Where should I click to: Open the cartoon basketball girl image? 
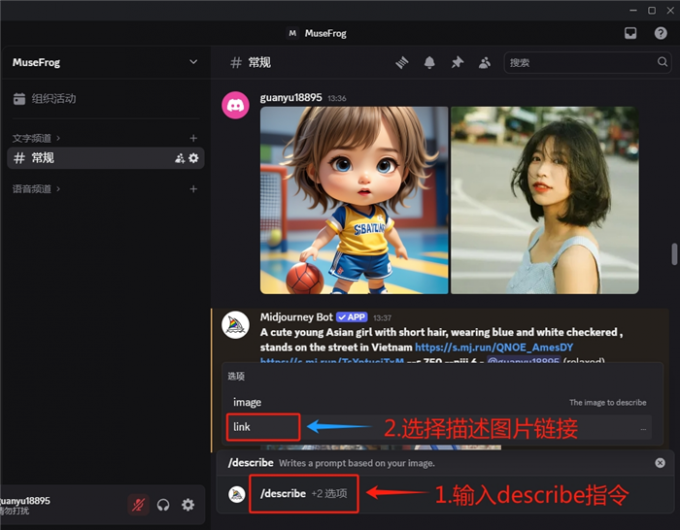click(x=354, y=200)
